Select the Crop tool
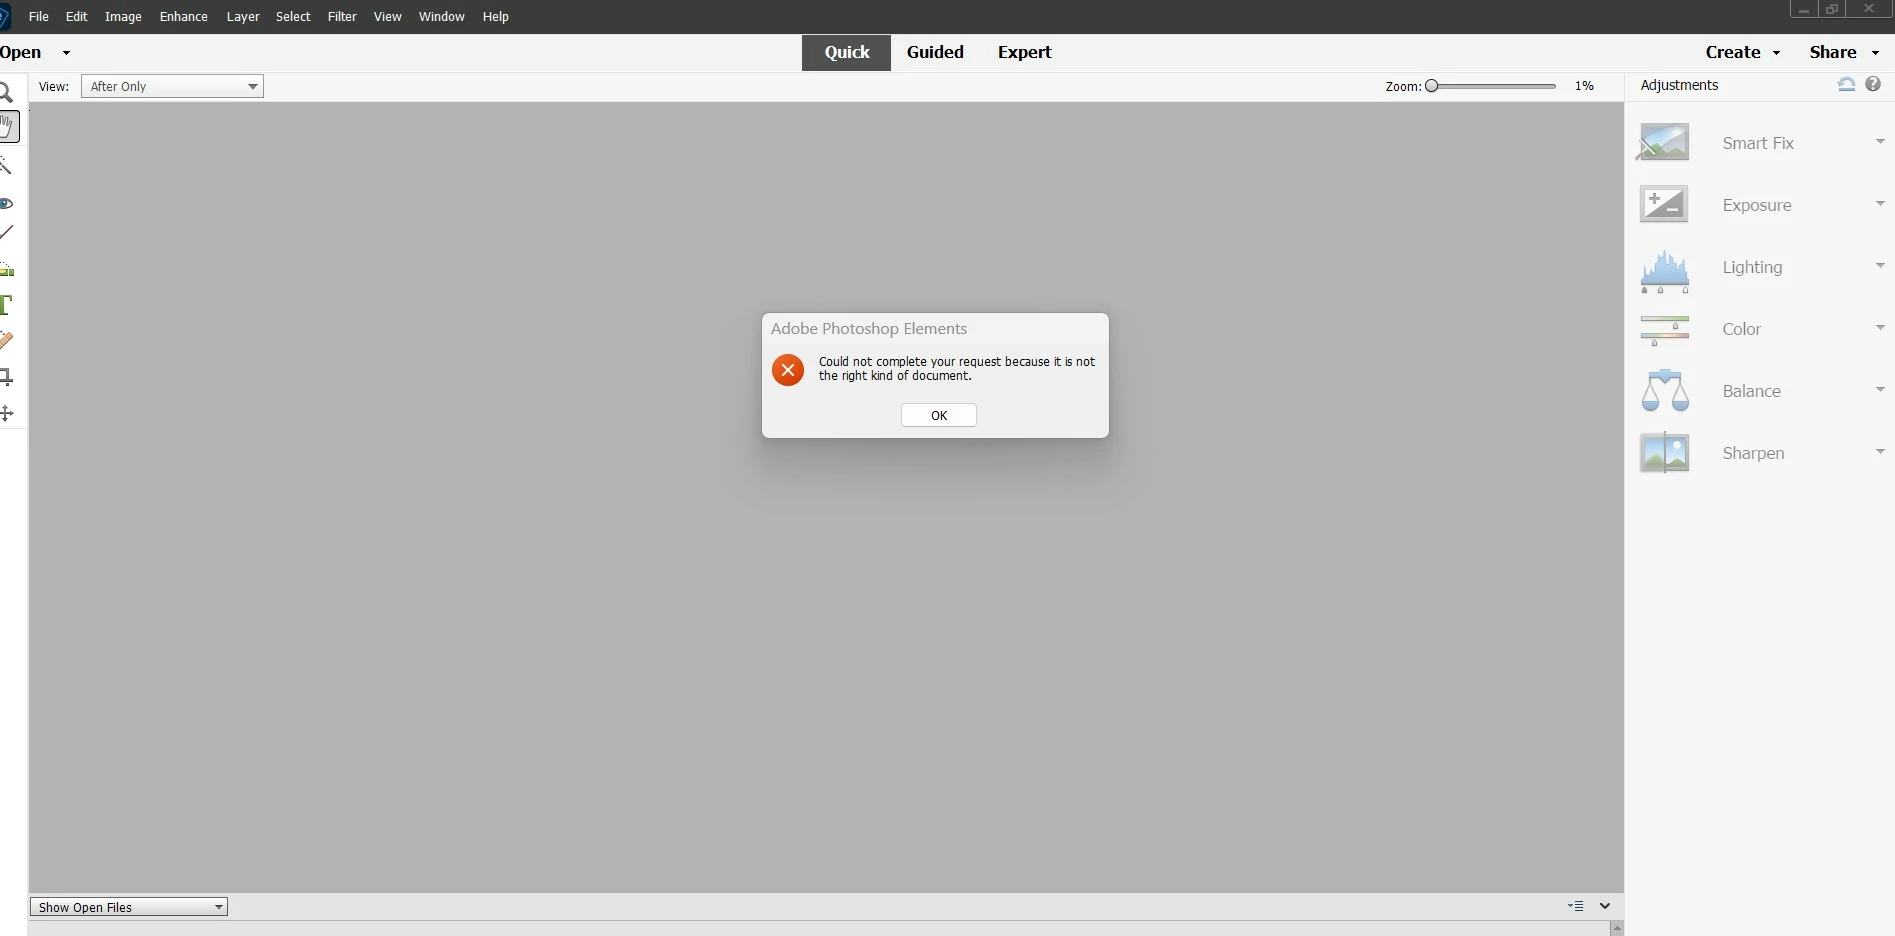 6,377
